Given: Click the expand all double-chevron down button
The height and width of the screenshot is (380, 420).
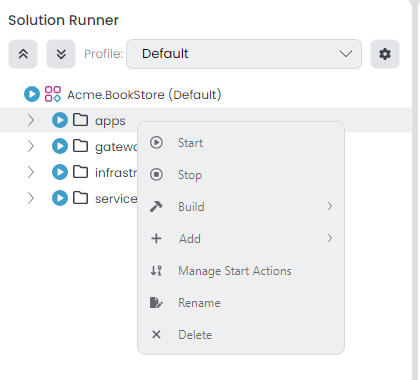Looking at the screenshot, I should tap(61, 54).
